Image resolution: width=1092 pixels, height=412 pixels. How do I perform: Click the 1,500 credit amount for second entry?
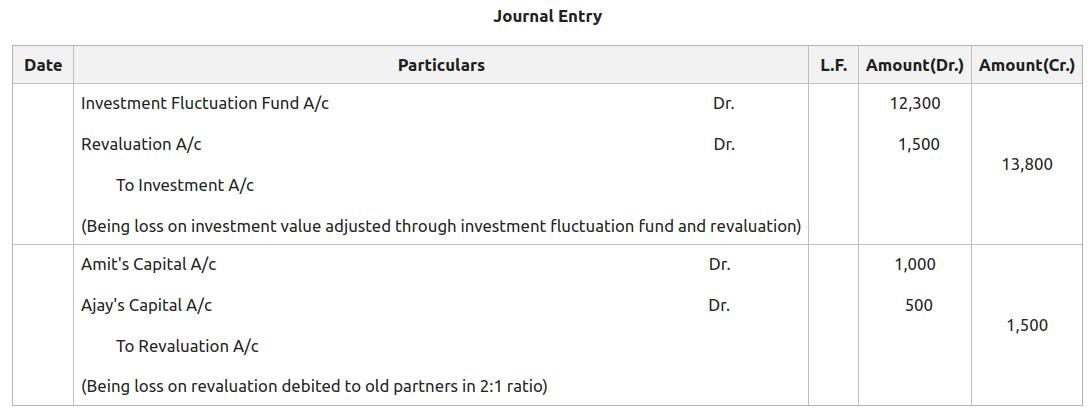pos(1027,325)
